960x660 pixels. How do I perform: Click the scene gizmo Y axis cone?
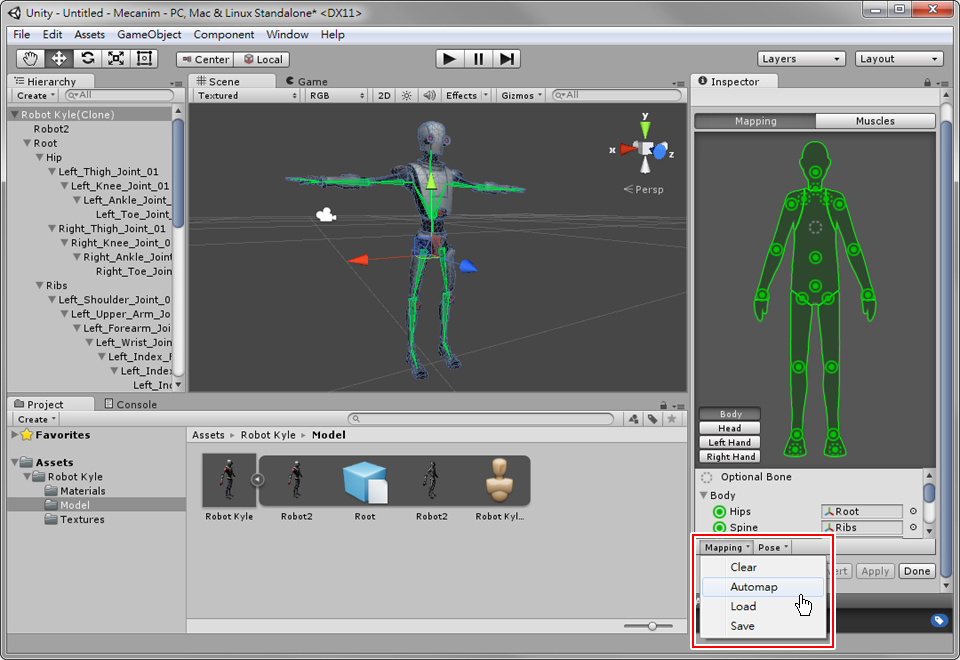coord(645,129)
